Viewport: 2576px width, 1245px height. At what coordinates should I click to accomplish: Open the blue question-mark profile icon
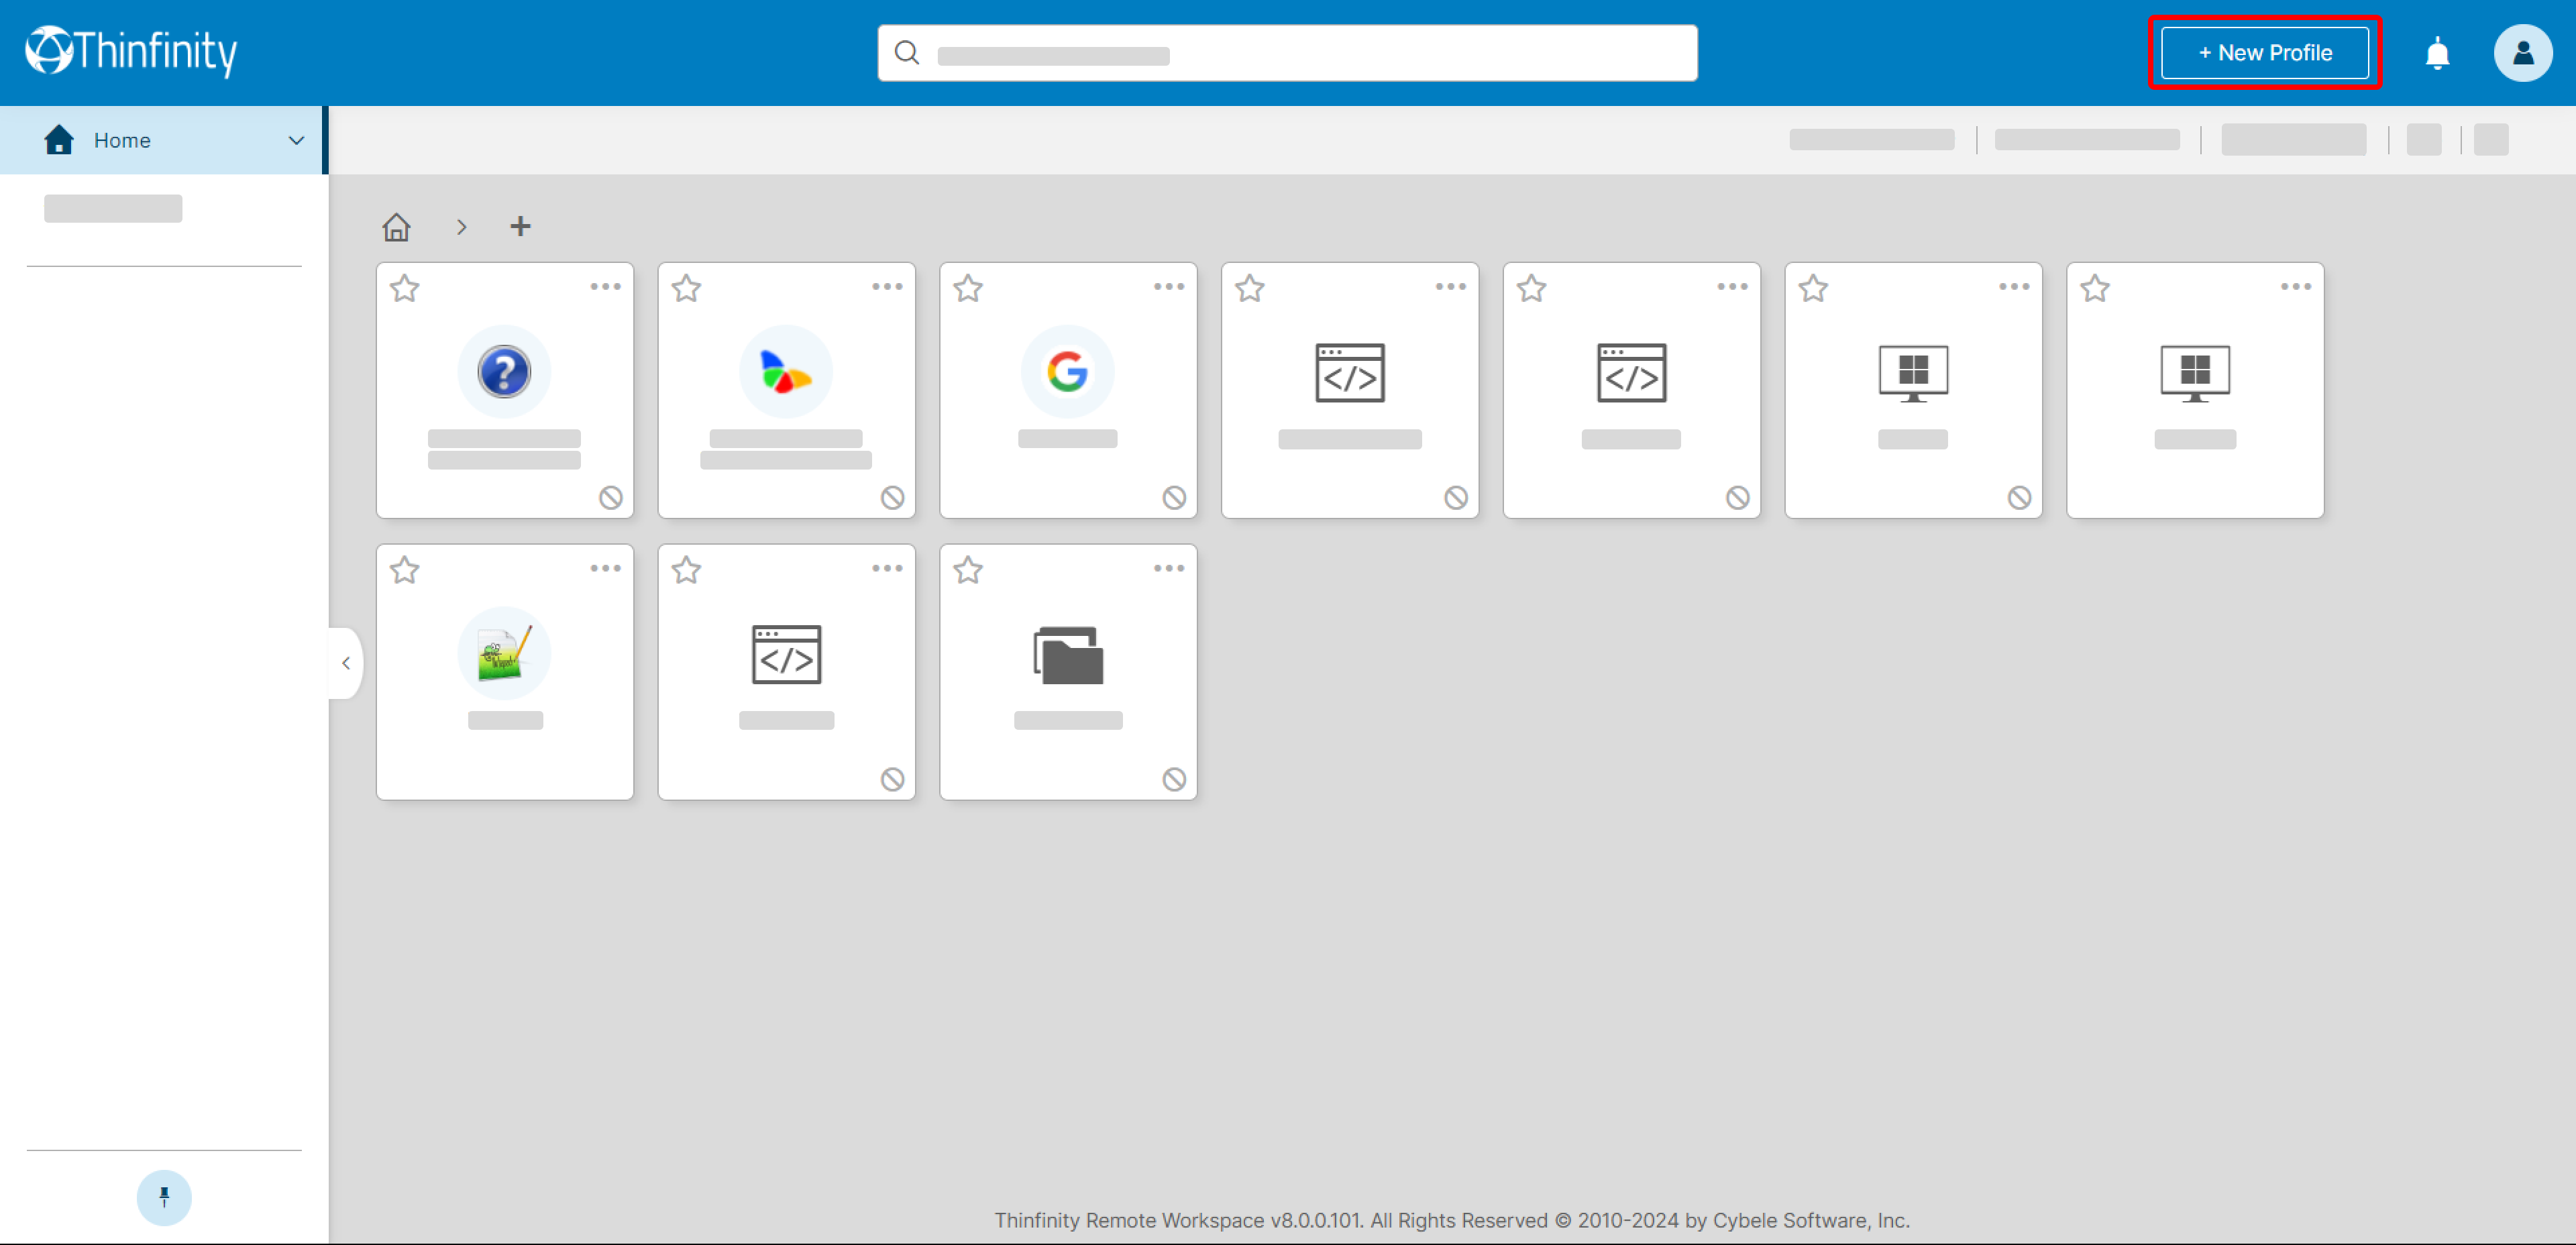(x=504, y=372)
